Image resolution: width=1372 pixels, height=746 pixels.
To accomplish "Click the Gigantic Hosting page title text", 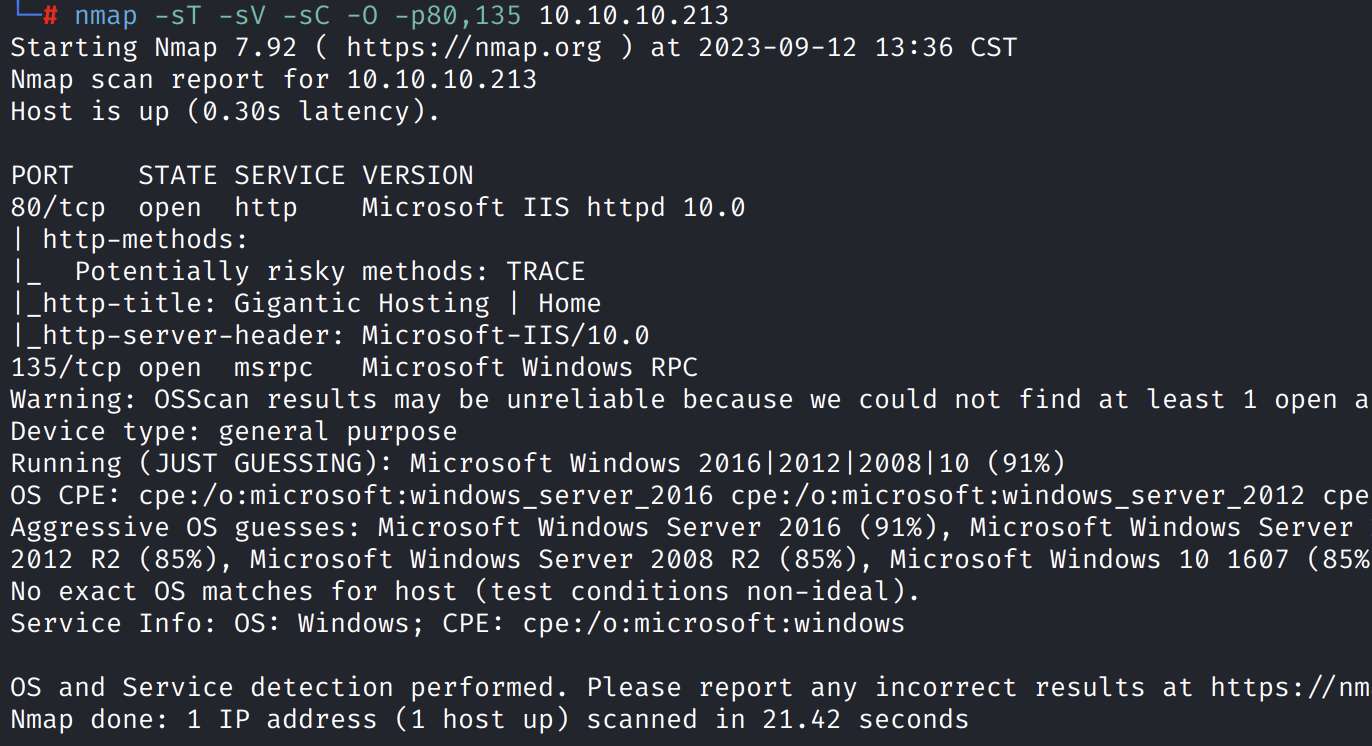I will (362, 303).
